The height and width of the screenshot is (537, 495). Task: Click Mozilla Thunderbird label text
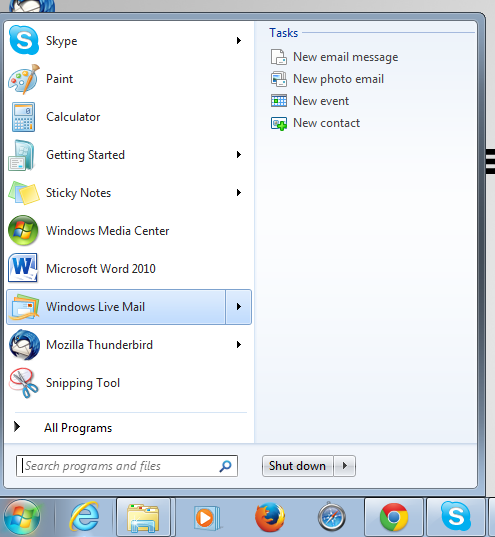pyautogui.click(x=100, y=345)
